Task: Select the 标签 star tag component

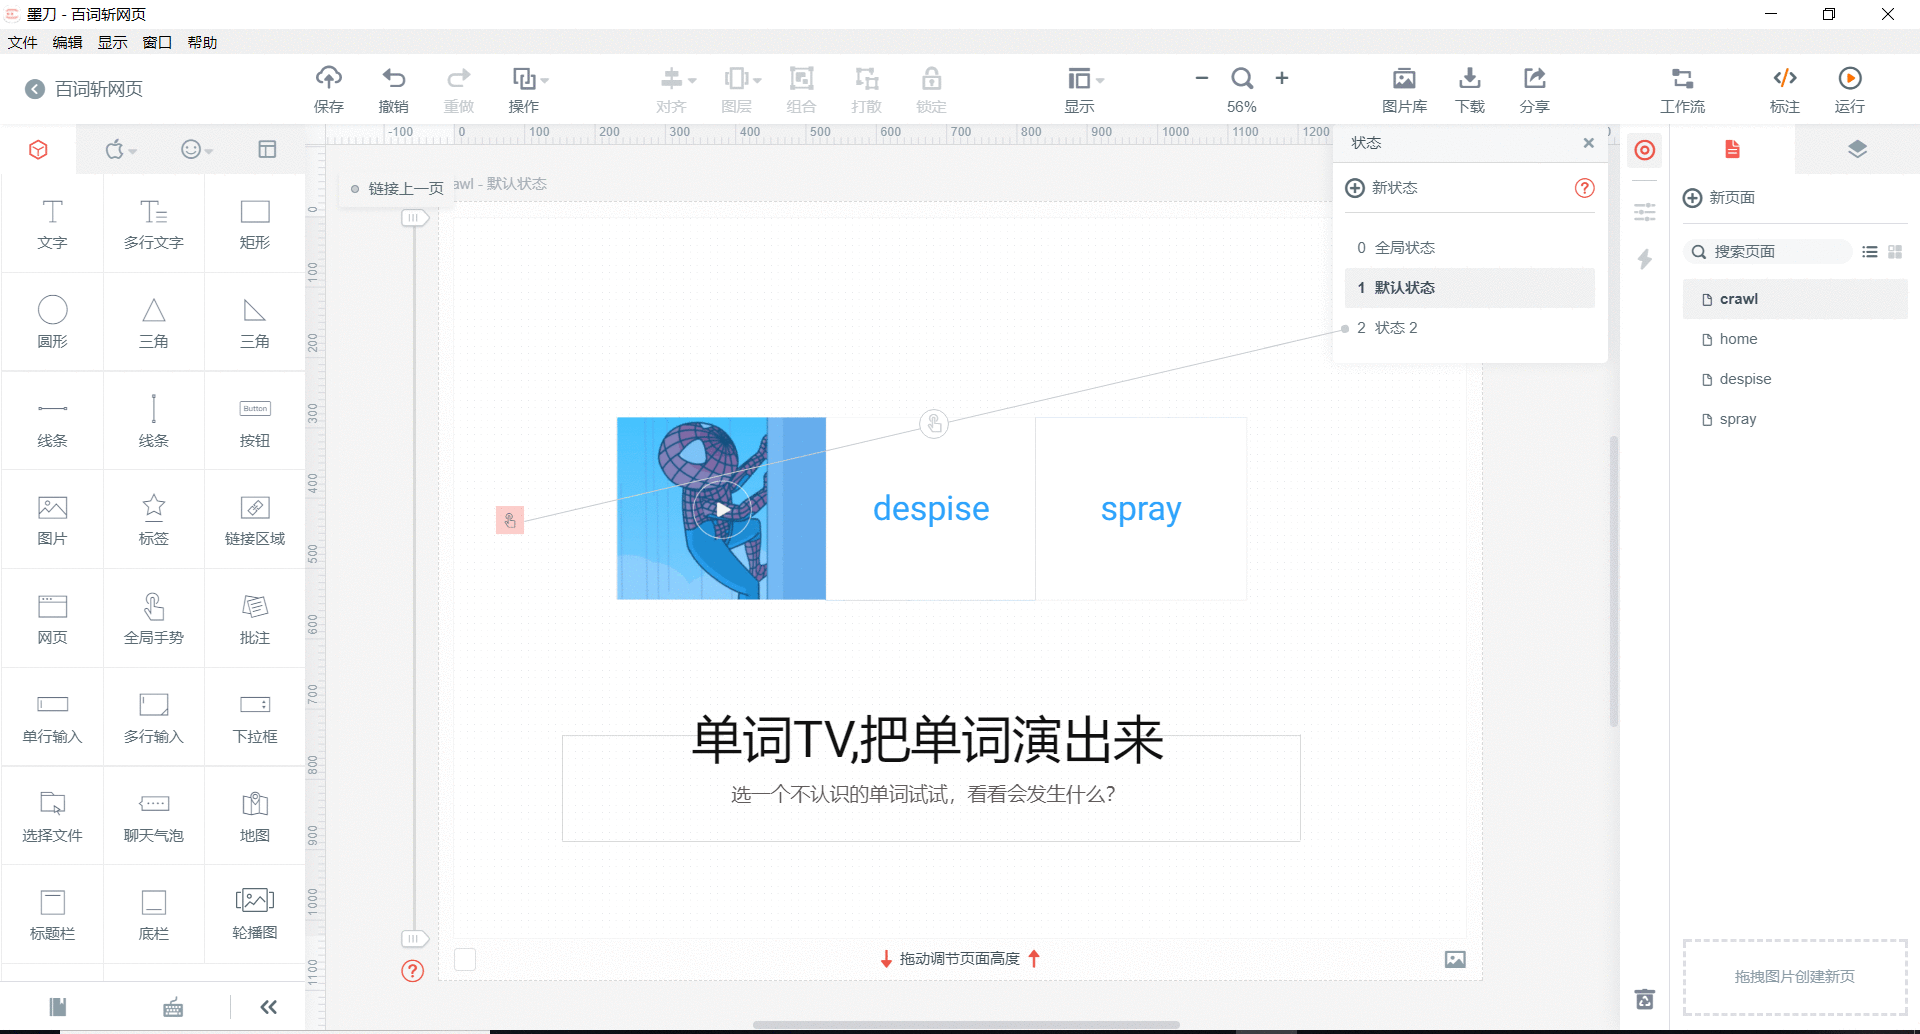Action: [x=153, y=519]
